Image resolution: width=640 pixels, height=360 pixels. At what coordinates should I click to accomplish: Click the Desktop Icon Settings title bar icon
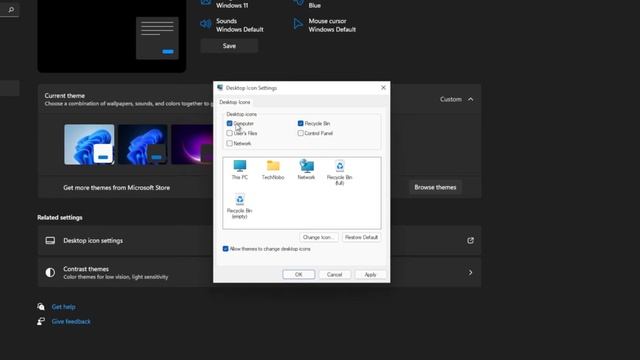tap(220, 88)
